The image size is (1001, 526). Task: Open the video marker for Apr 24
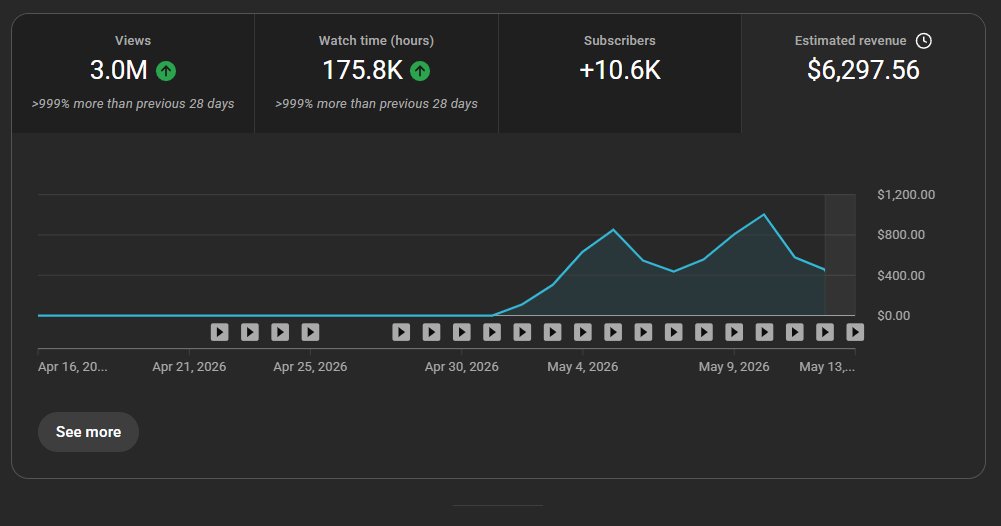click(280, 332)
